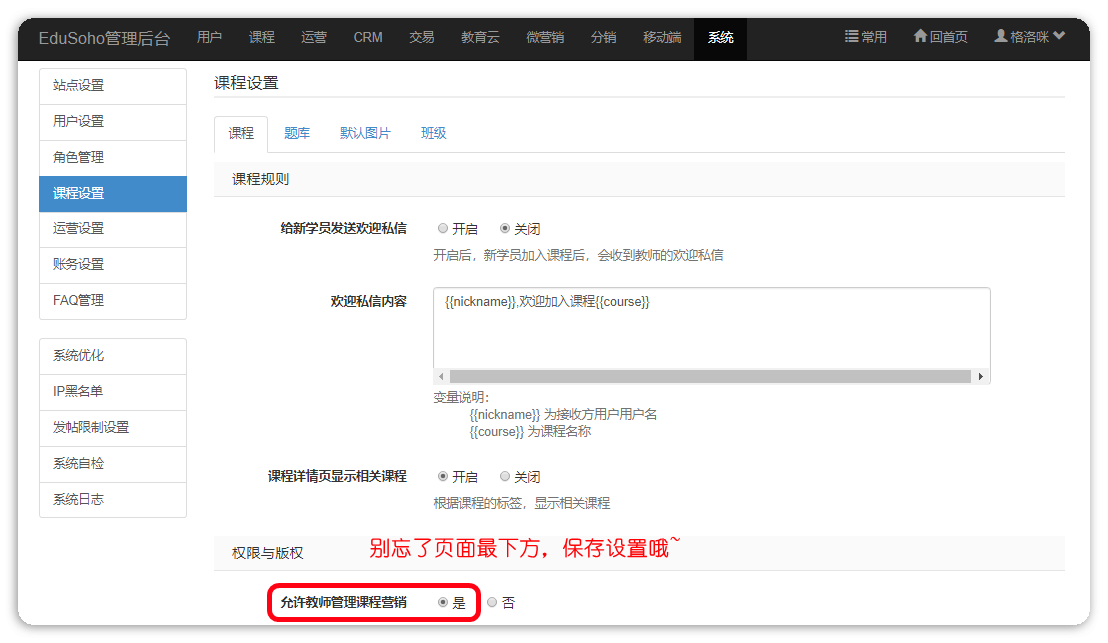Select 关闭 for showing related courses
This screenshot has width=1108, height=643.
coord(505,476)
